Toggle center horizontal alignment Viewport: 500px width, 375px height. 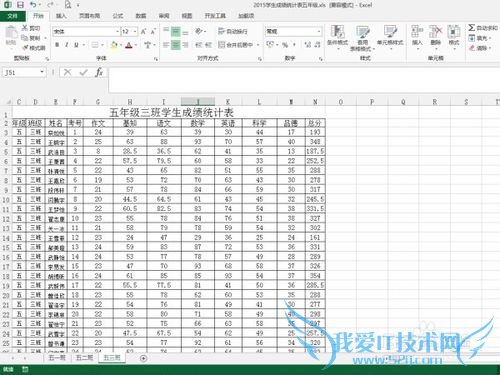(176, 45)
